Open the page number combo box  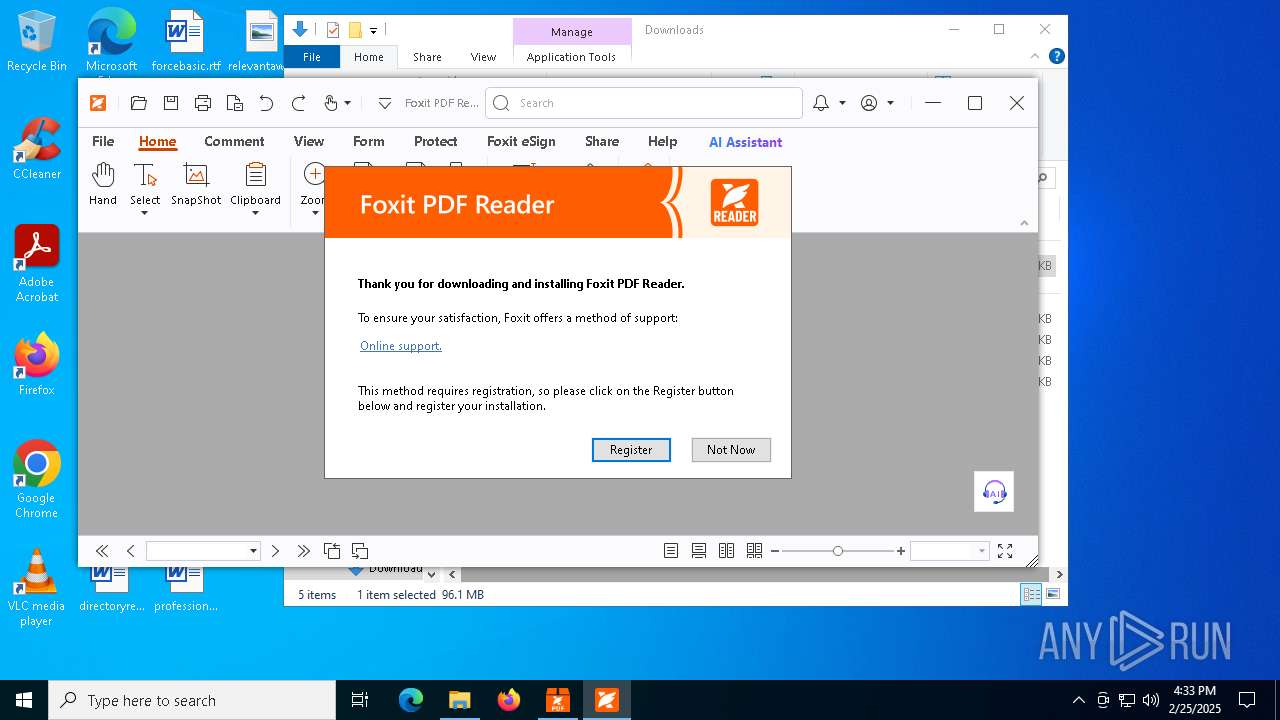[x=203, y=551]
